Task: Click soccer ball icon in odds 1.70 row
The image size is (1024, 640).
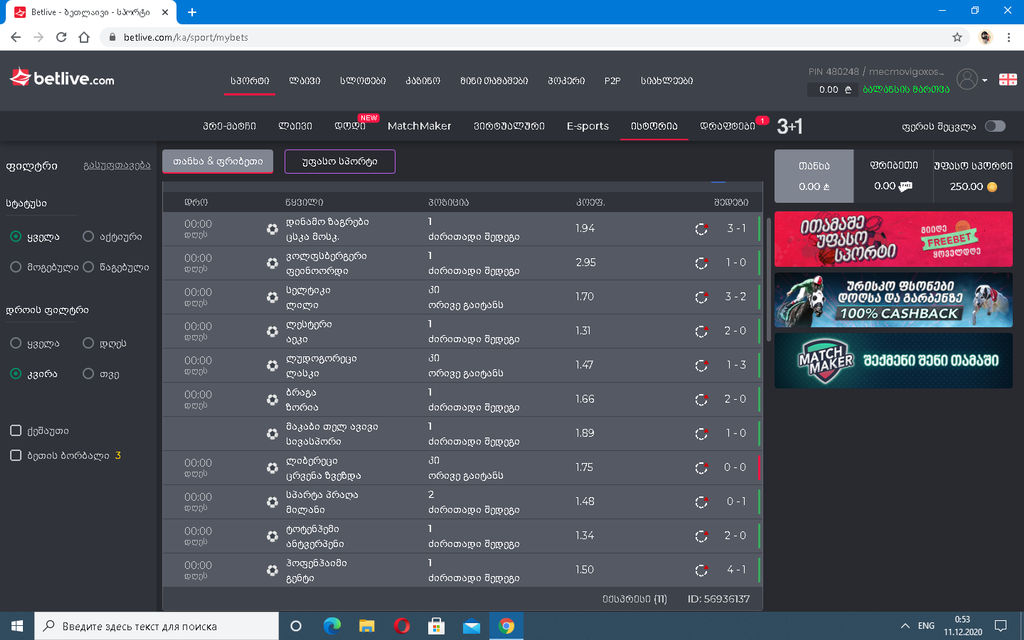Action: (272, 297)
